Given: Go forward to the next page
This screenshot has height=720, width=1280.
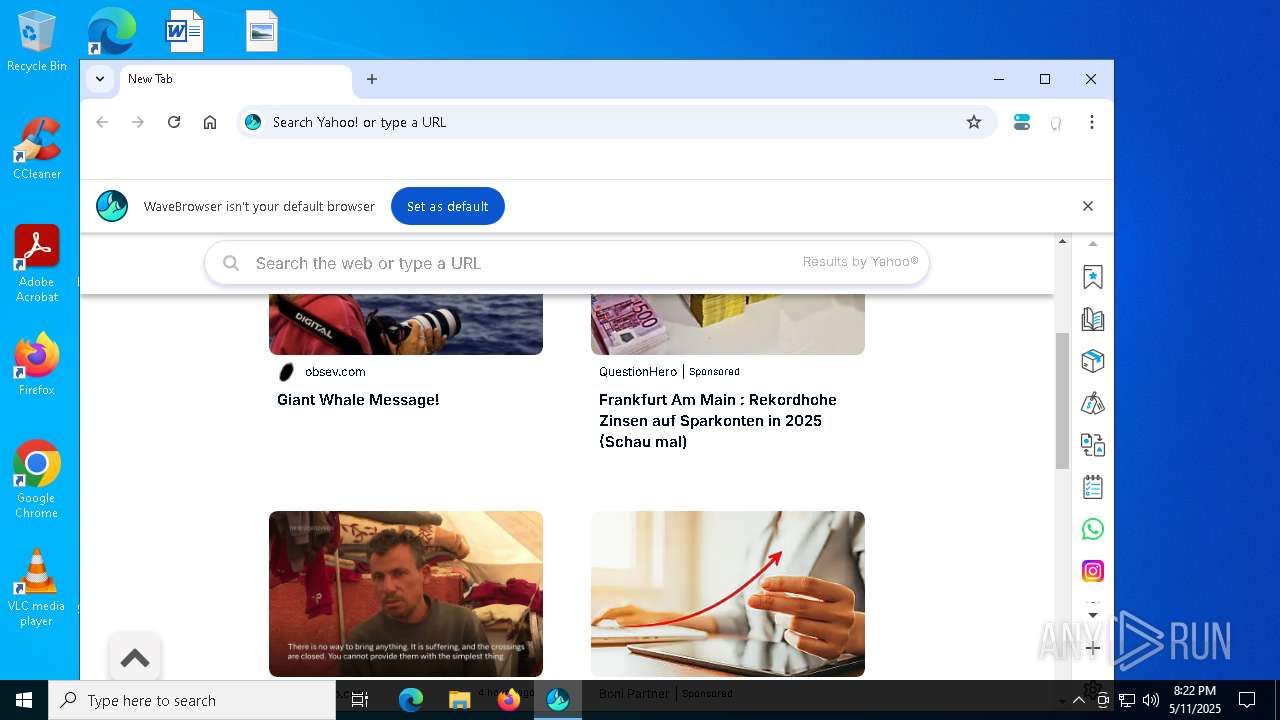Looking at the screenshot, I should [138, 122].
